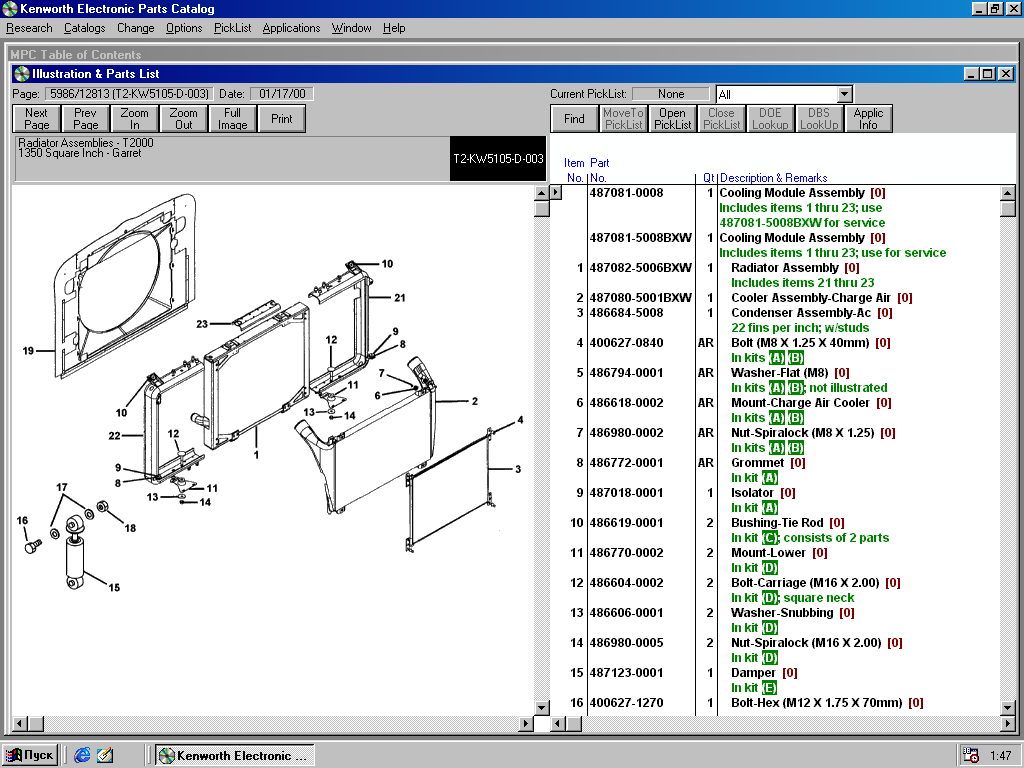This screenshot has height=768, width=1024.
Task: Select part 487080-5001BXW Cooler Assembly
Action: click(640, 298)
